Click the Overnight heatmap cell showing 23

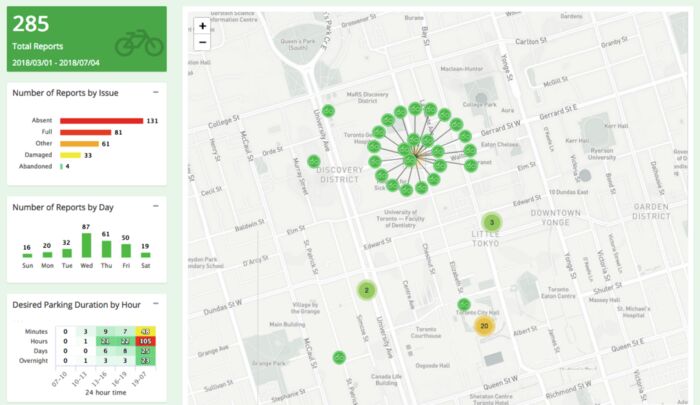[x=146, y=361]
